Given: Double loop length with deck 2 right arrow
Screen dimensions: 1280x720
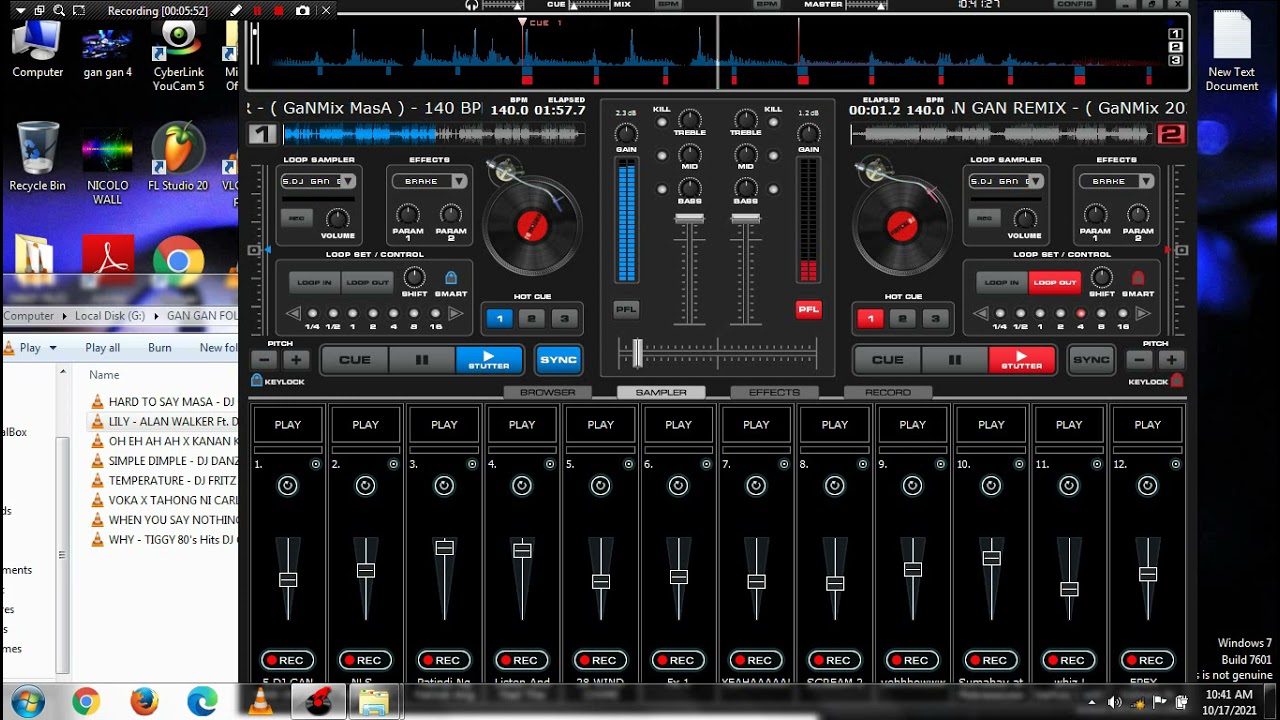Looking at the screenshot, I should tap(1142, 314).
